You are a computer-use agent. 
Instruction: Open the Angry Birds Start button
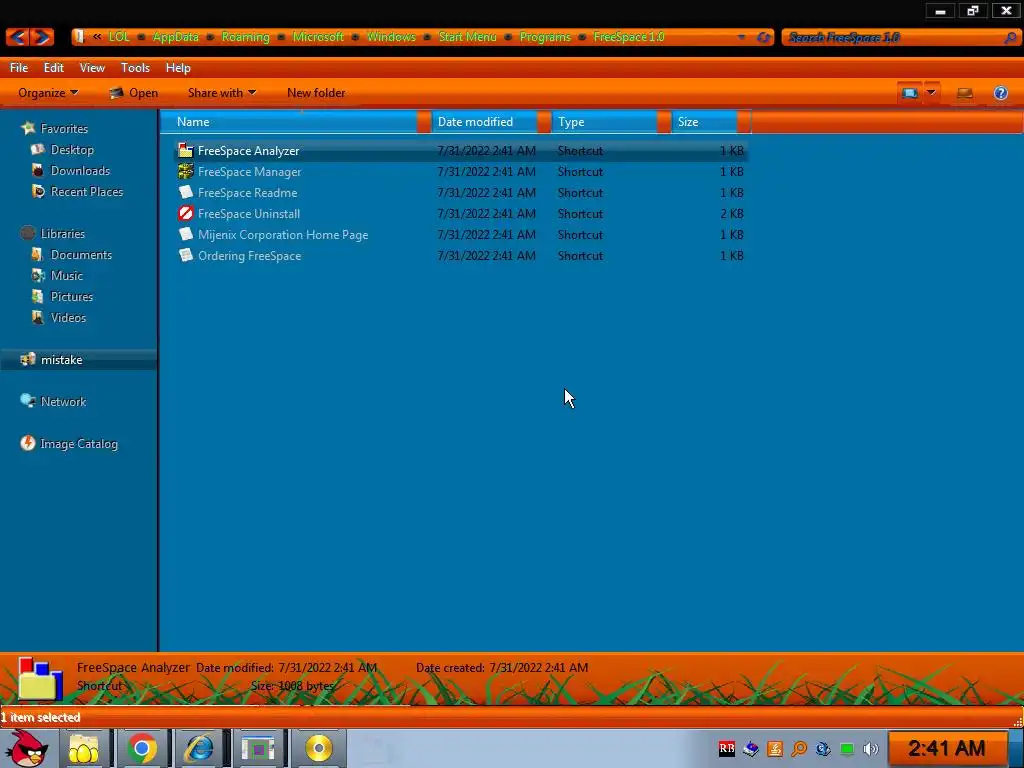coord(27,748)
